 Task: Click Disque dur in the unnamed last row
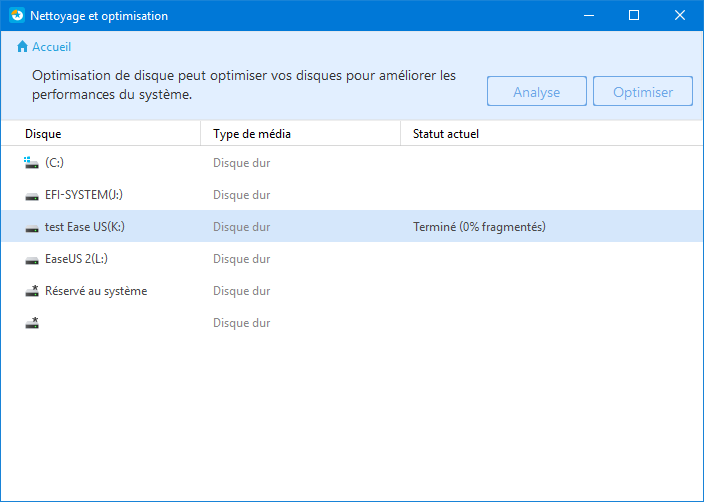[242, 323]
